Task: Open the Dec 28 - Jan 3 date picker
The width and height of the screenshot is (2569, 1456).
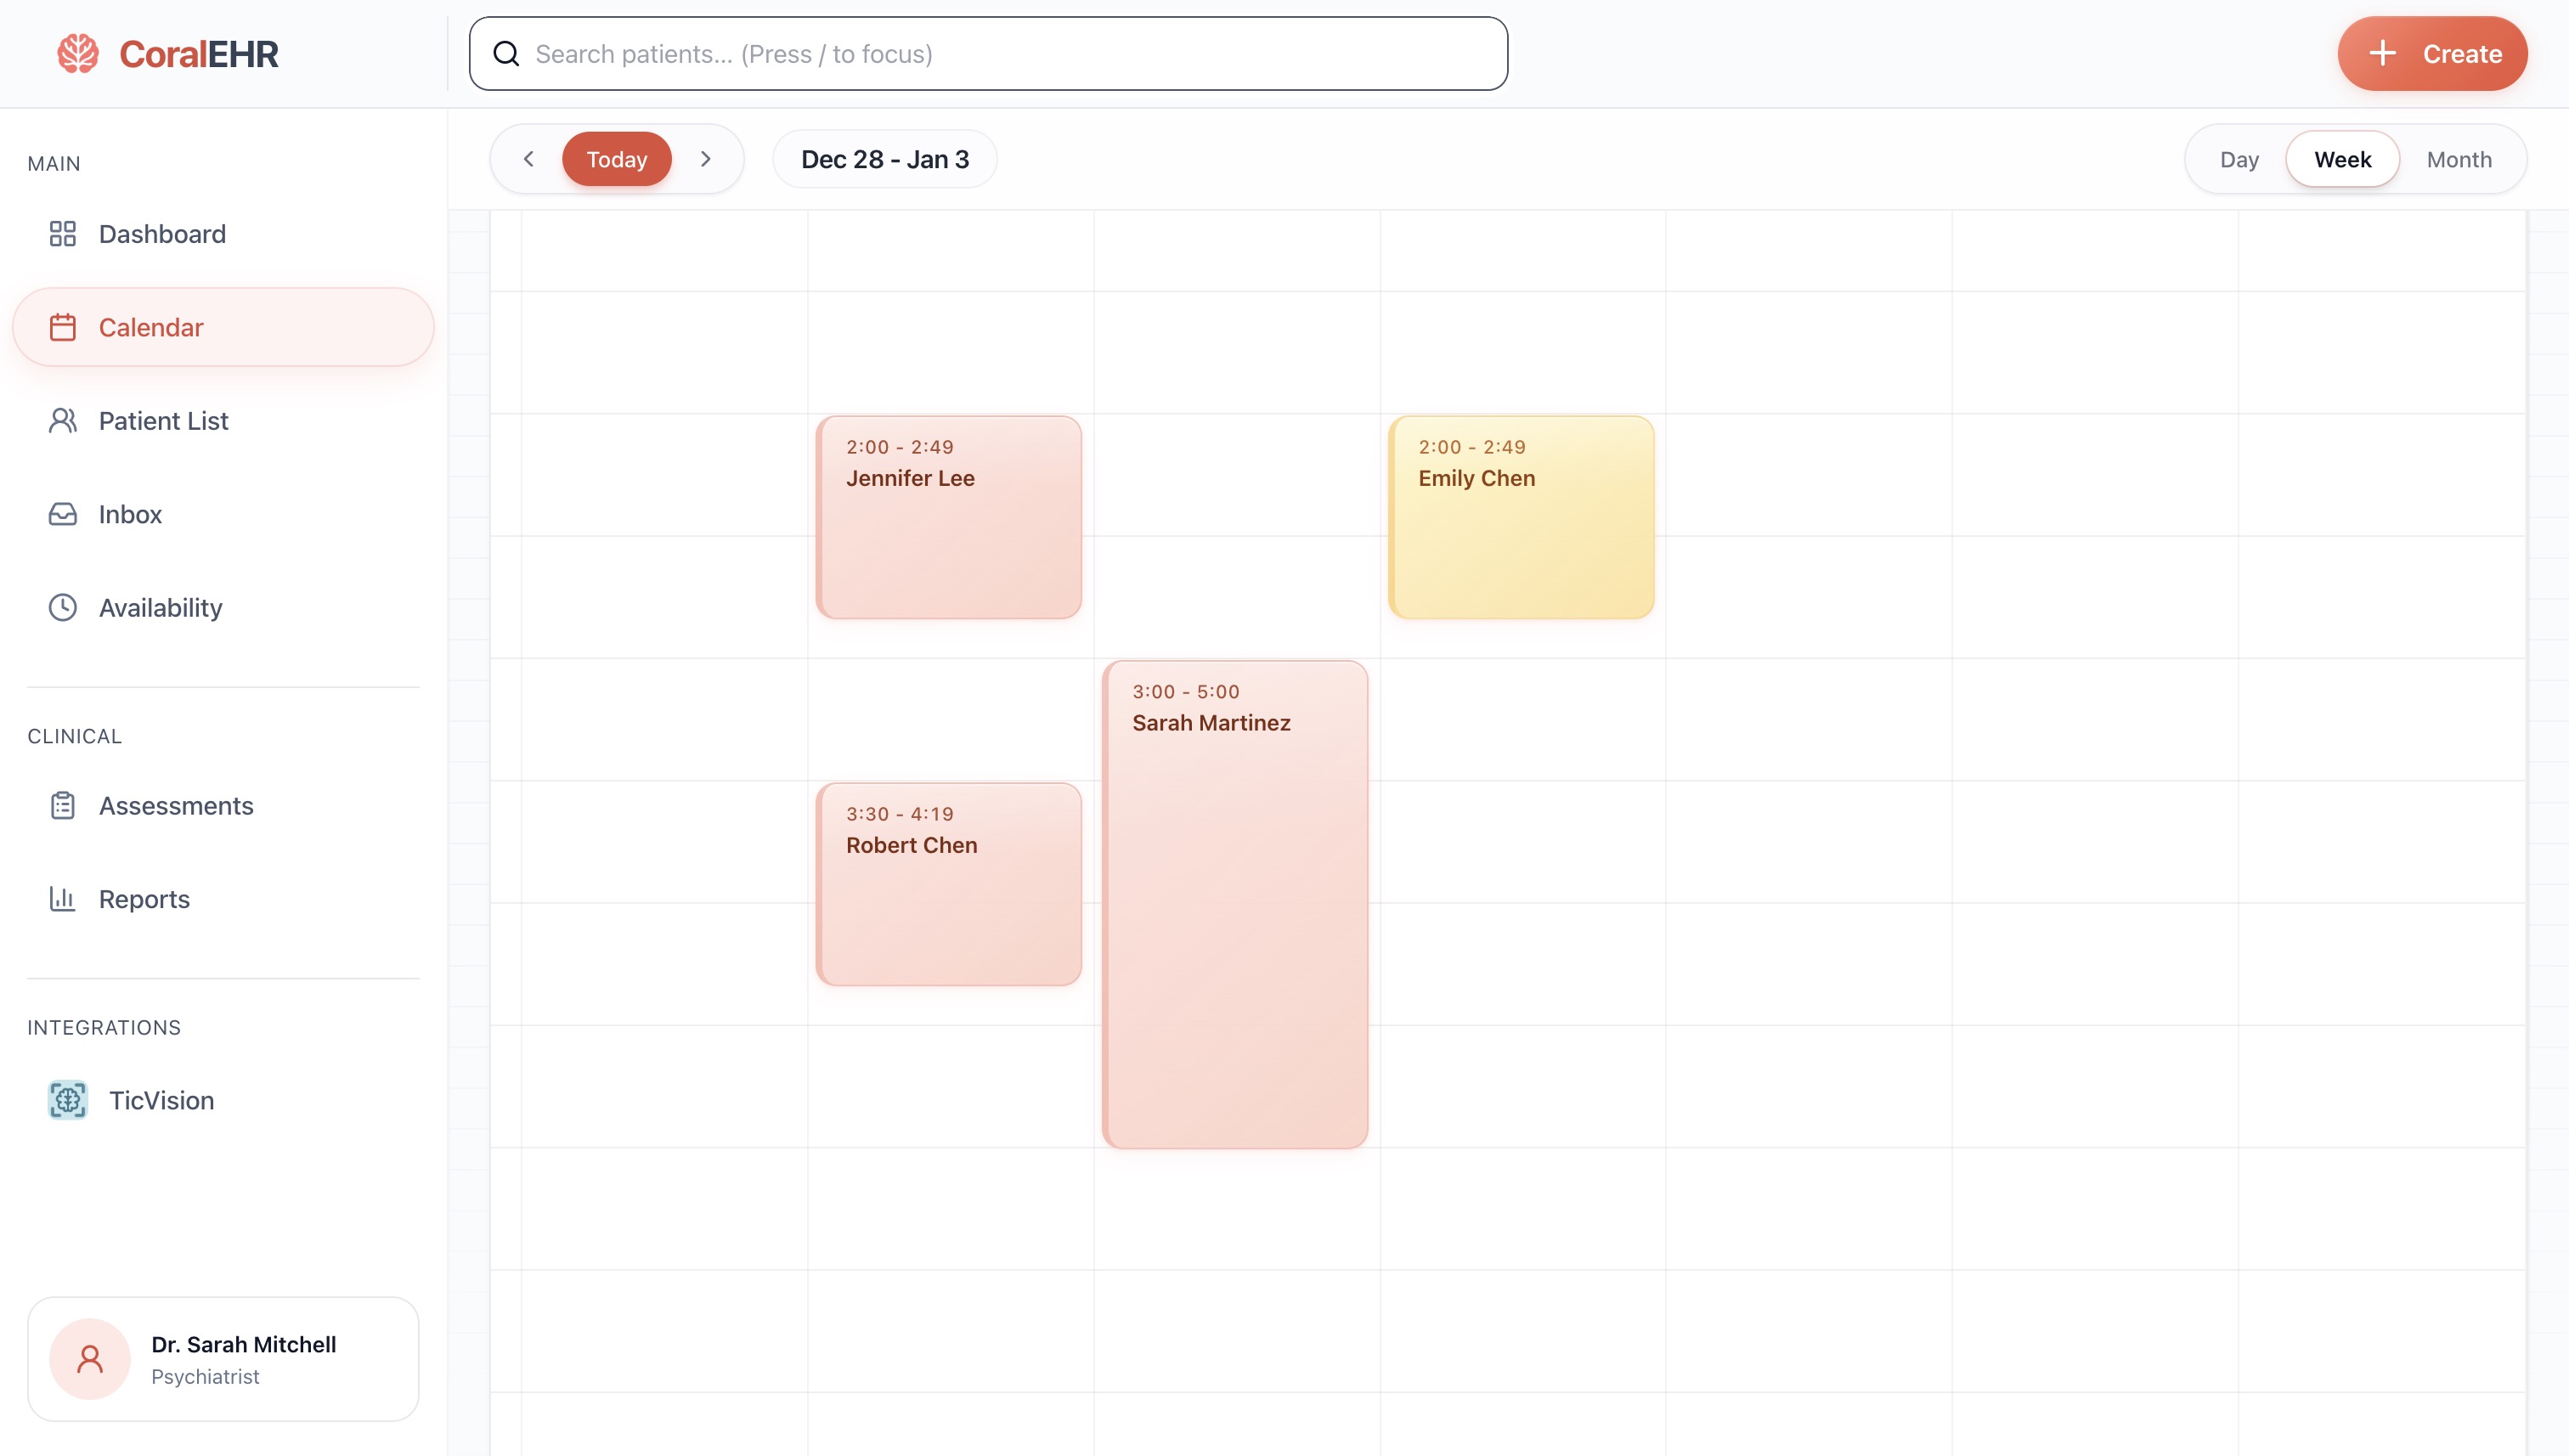Action: 885,160
